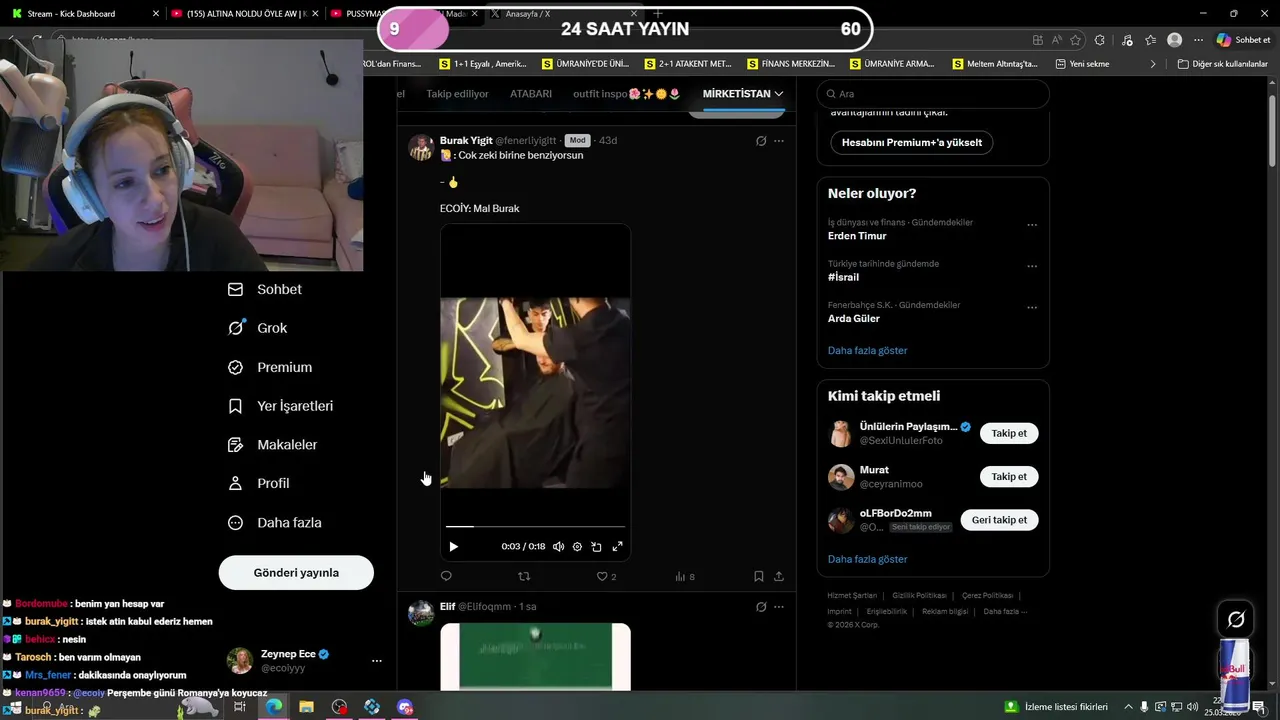The image size is (1280, 720).
Task: Open Sohbet in the X sidebar
Action: tap(265, 289)
